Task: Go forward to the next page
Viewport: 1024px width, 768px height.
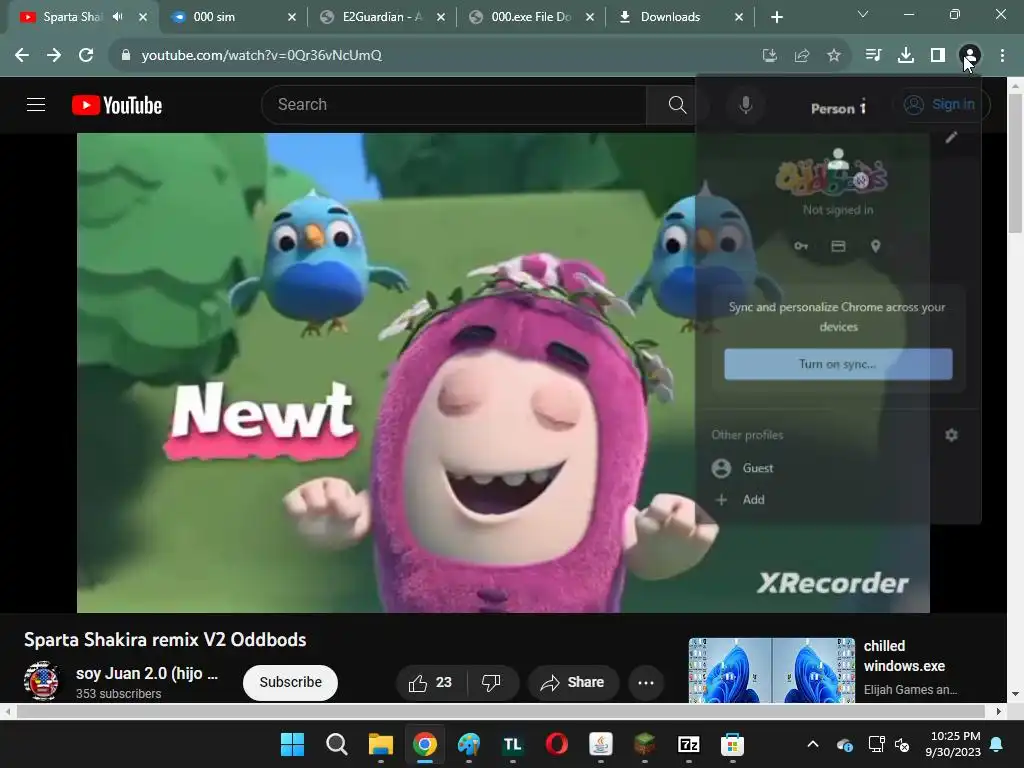Action: 54,56
